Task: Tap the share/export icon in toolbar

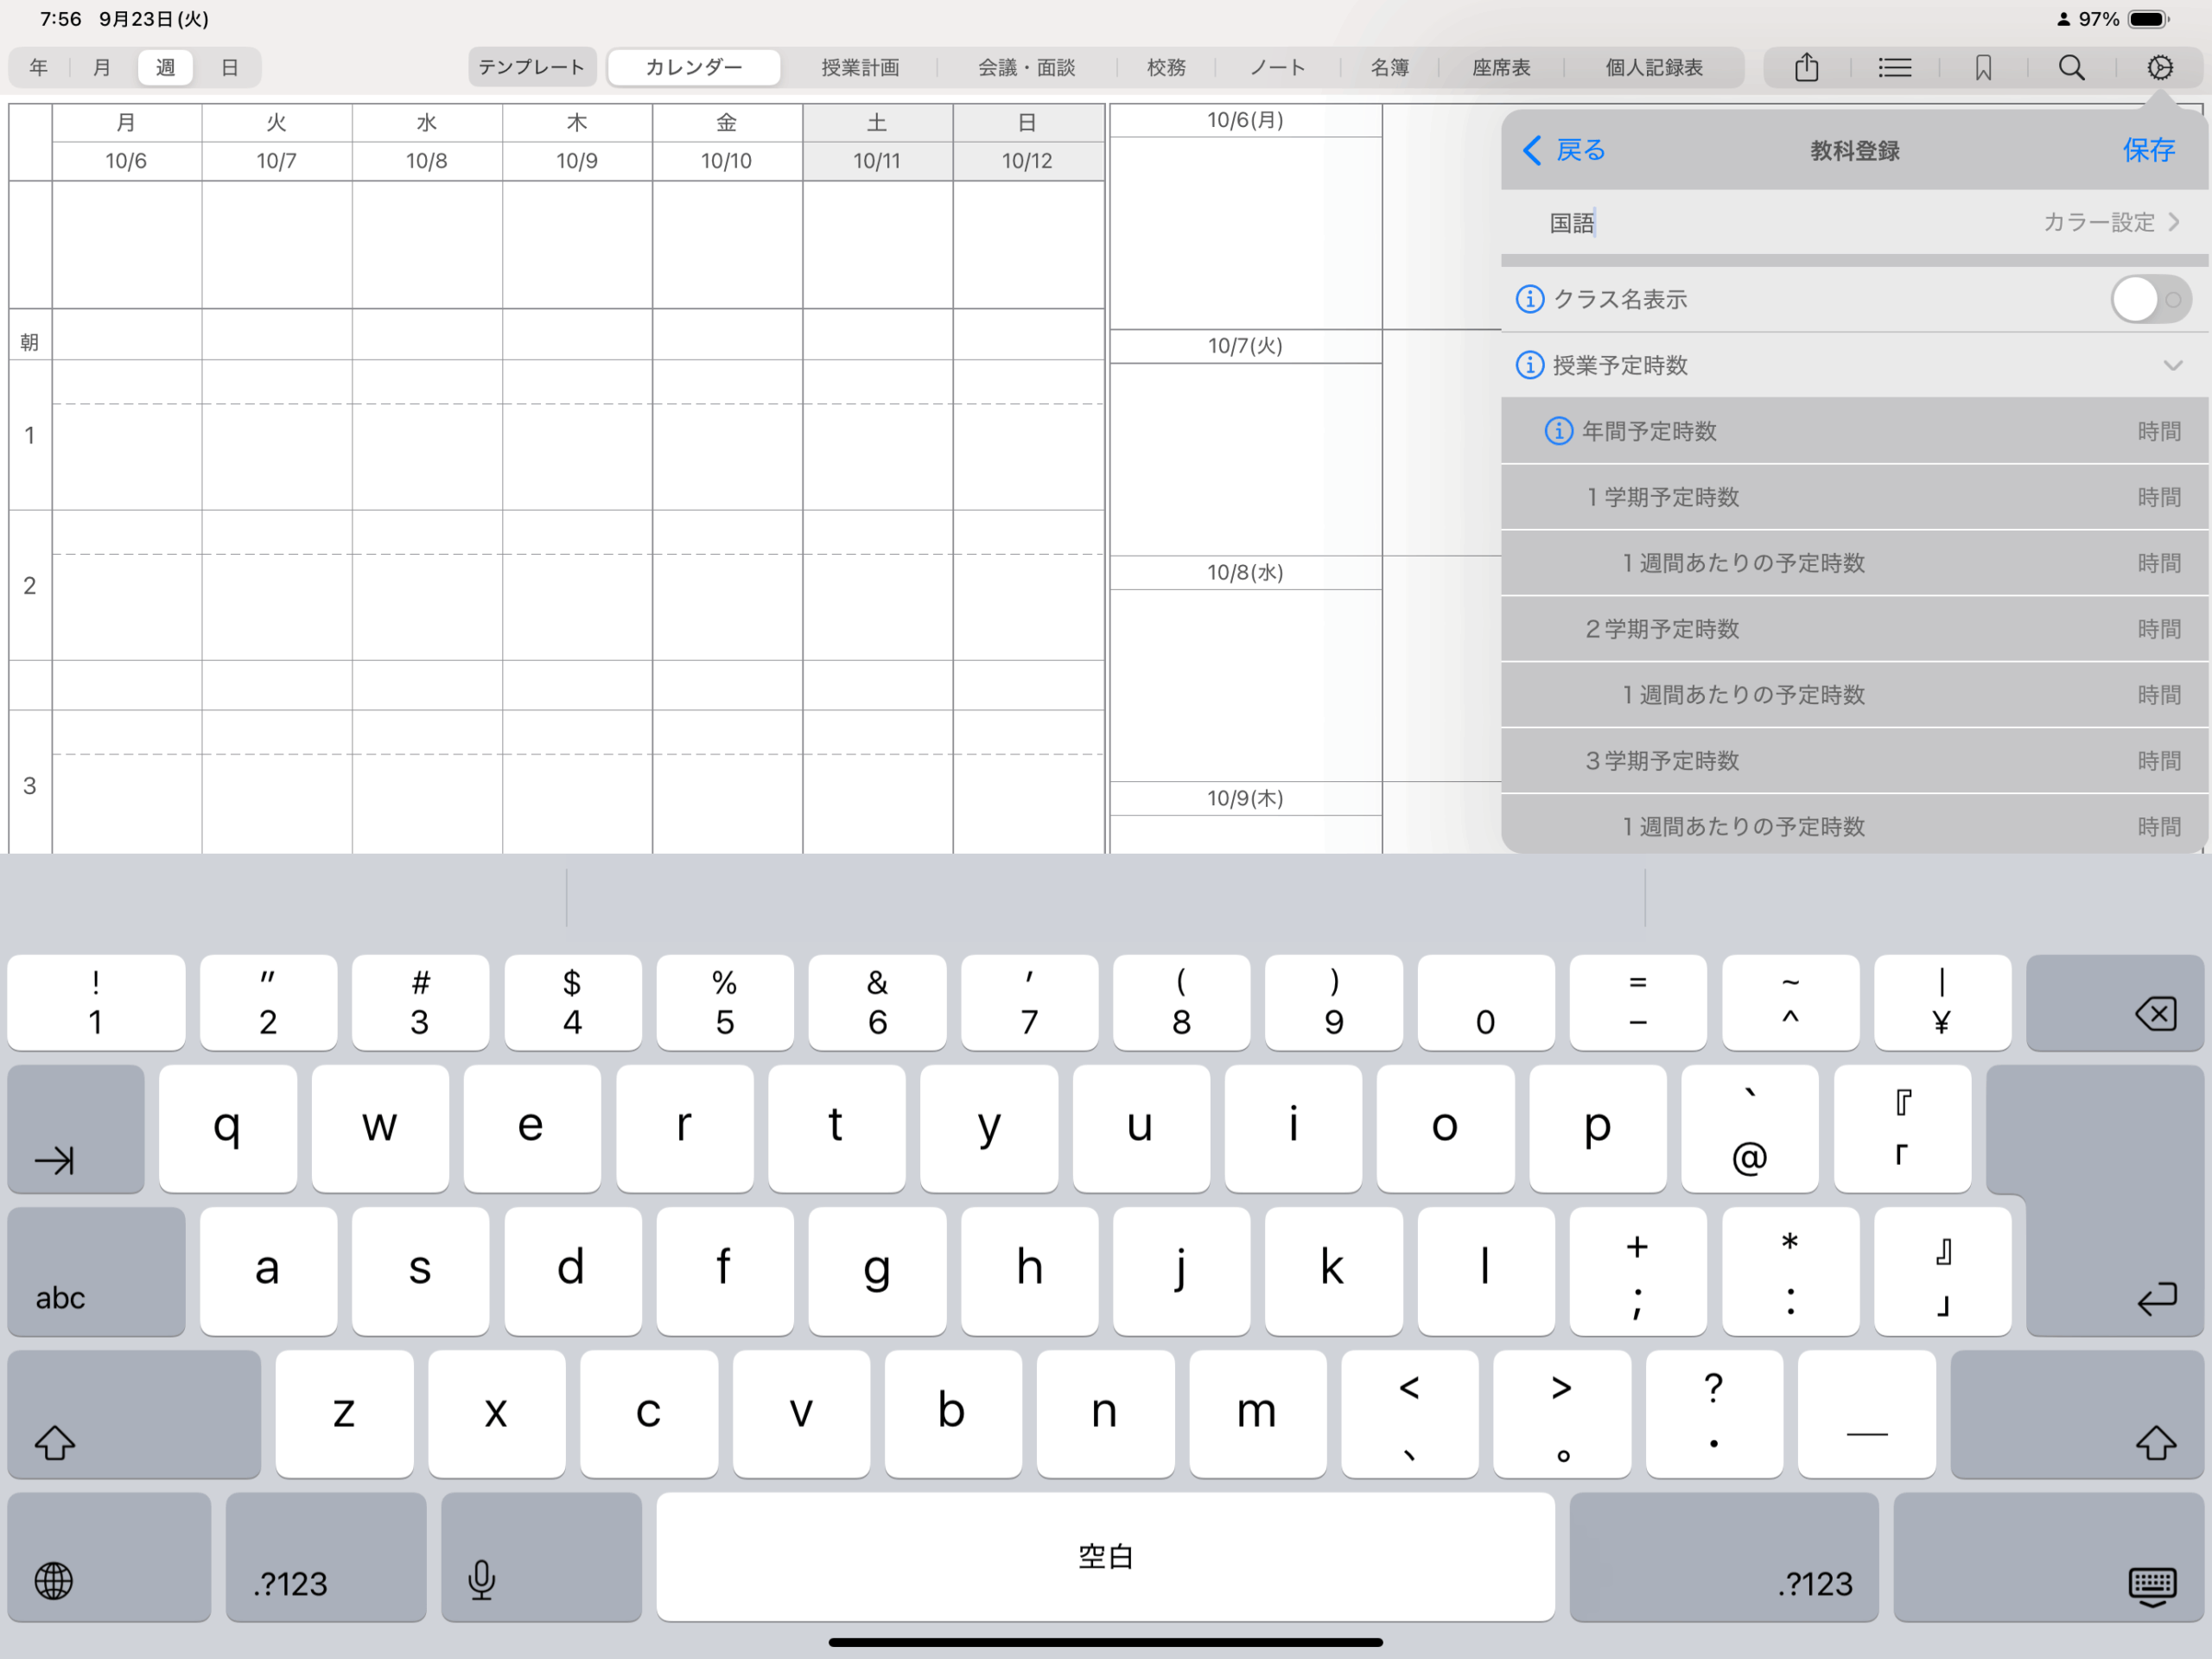Action: [1806, 68]
